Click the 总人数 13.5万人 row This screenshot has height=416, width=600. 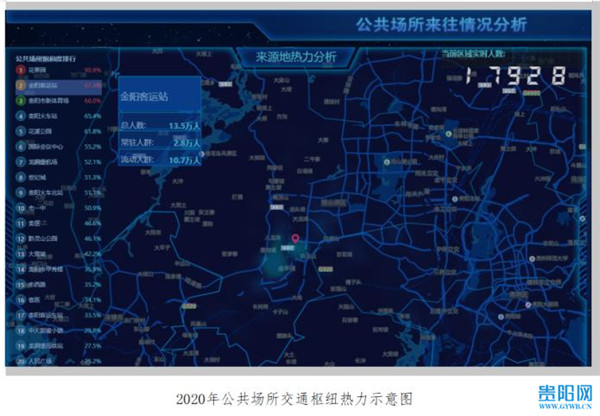click(160, 125)
